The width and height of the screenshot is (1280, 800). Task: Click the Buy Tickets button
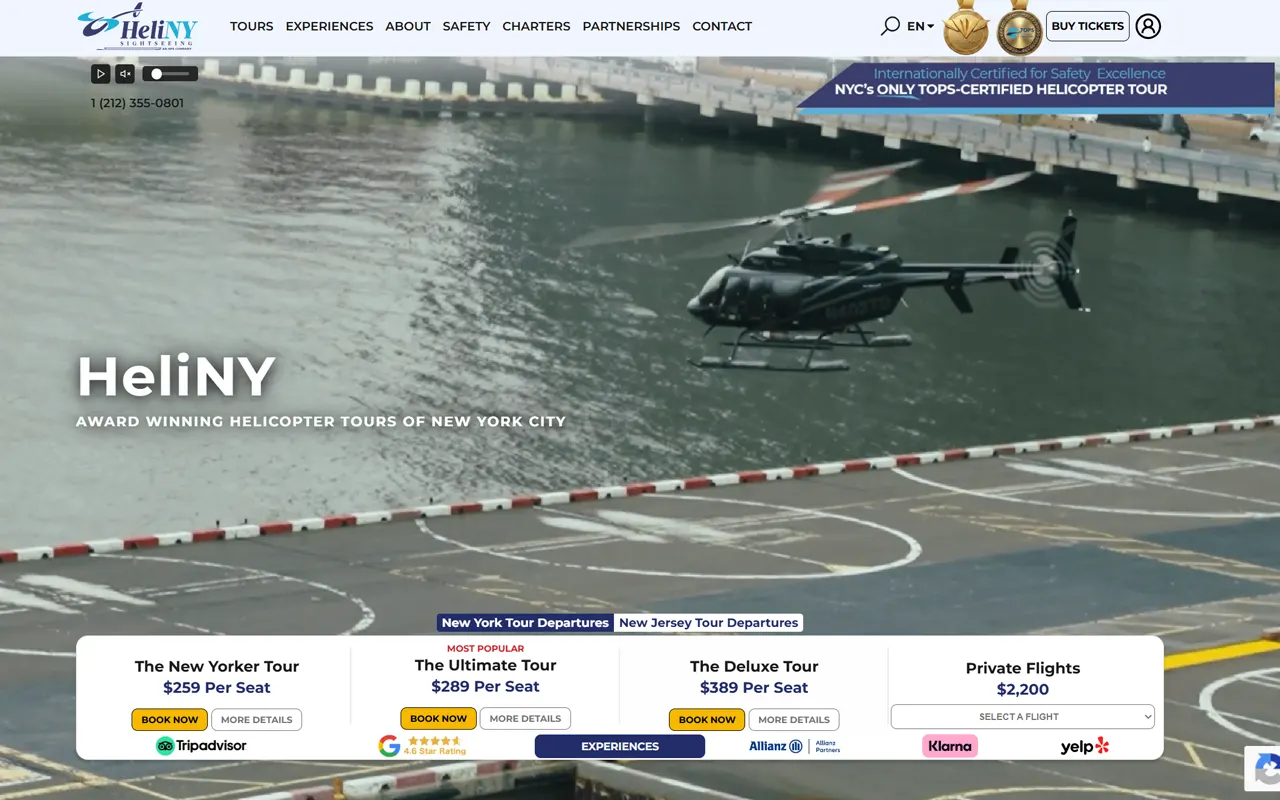(x=1088, y=26)
